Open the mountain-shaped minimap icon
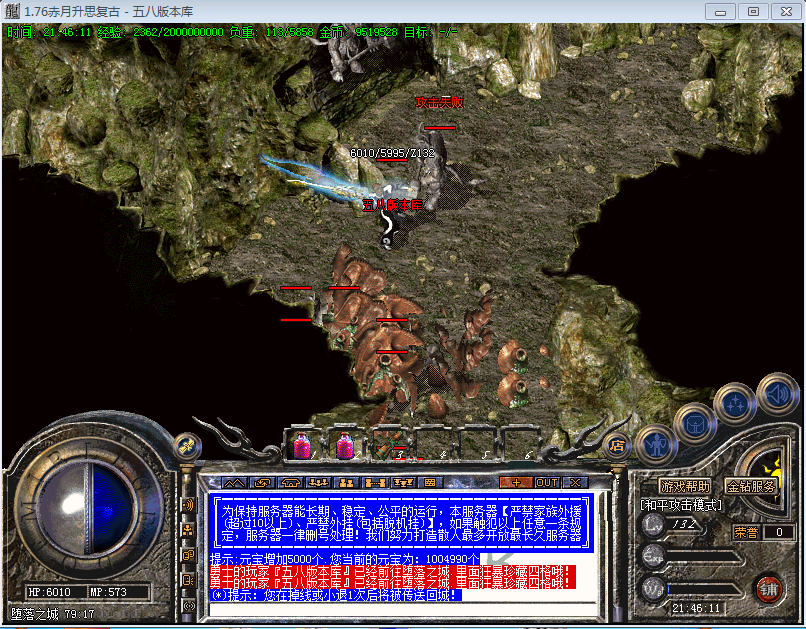Screen dimensions: 806x629 [234, 483]
